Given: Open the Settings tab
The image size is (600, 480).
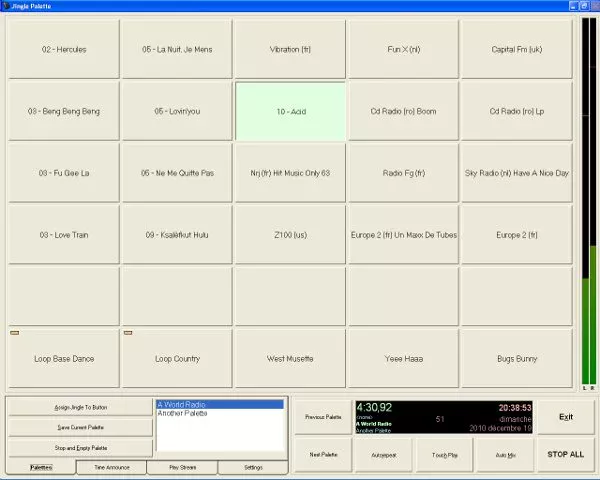Looking at the screenshot, I should (x=253, y=467).
